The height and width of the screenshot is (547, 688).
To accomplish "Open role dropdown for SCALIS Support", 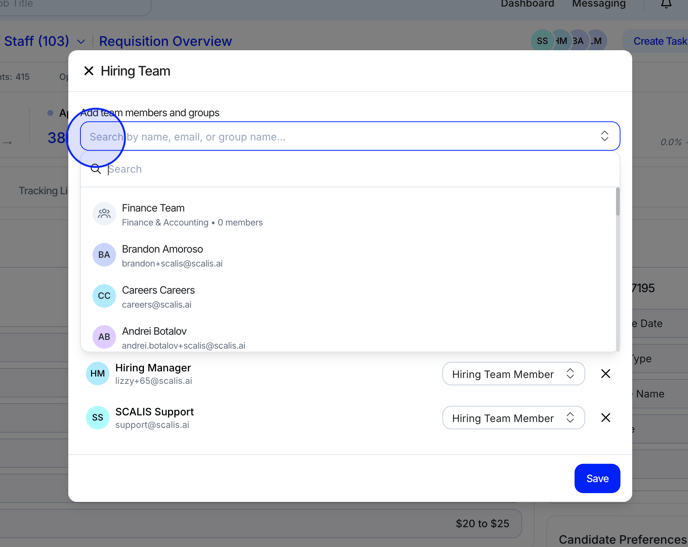I will (513, 418).
